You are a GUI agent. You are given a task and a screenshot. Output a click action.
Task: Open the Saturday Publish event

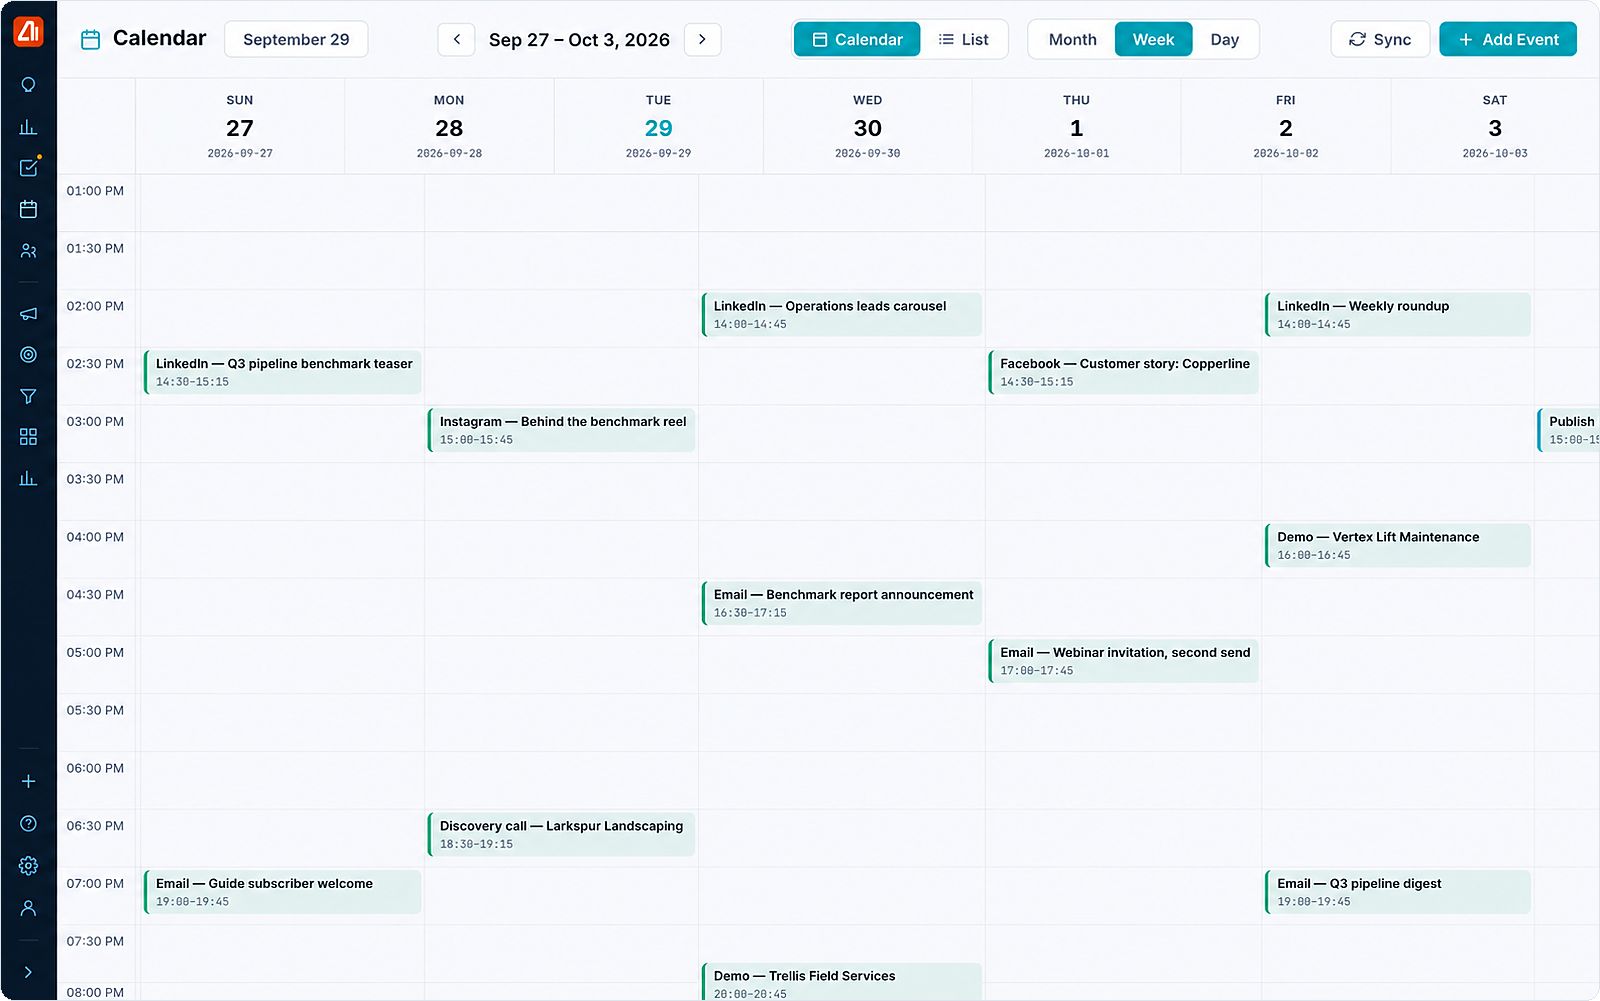pos(1569,430)
